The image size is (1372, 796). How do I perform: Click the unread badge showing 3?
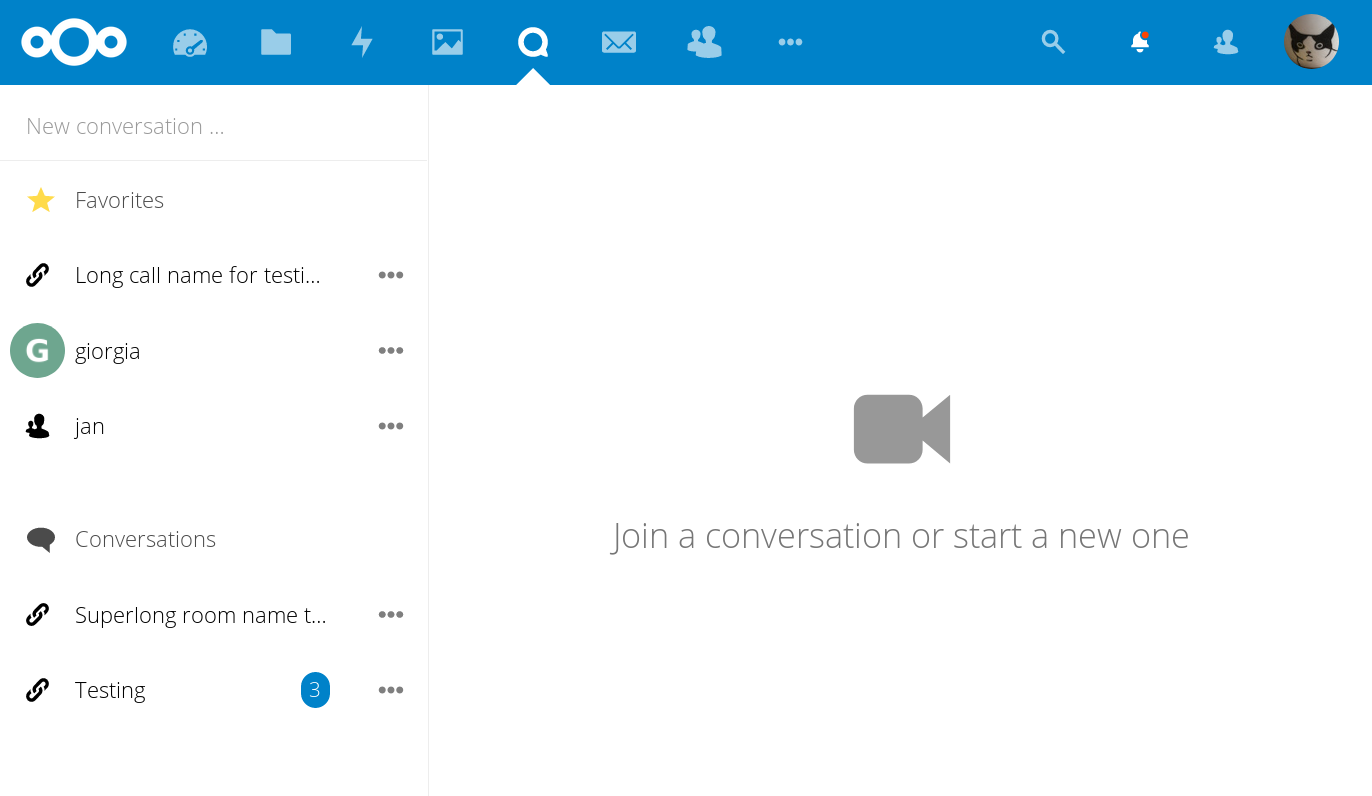(x=315, y=690)
